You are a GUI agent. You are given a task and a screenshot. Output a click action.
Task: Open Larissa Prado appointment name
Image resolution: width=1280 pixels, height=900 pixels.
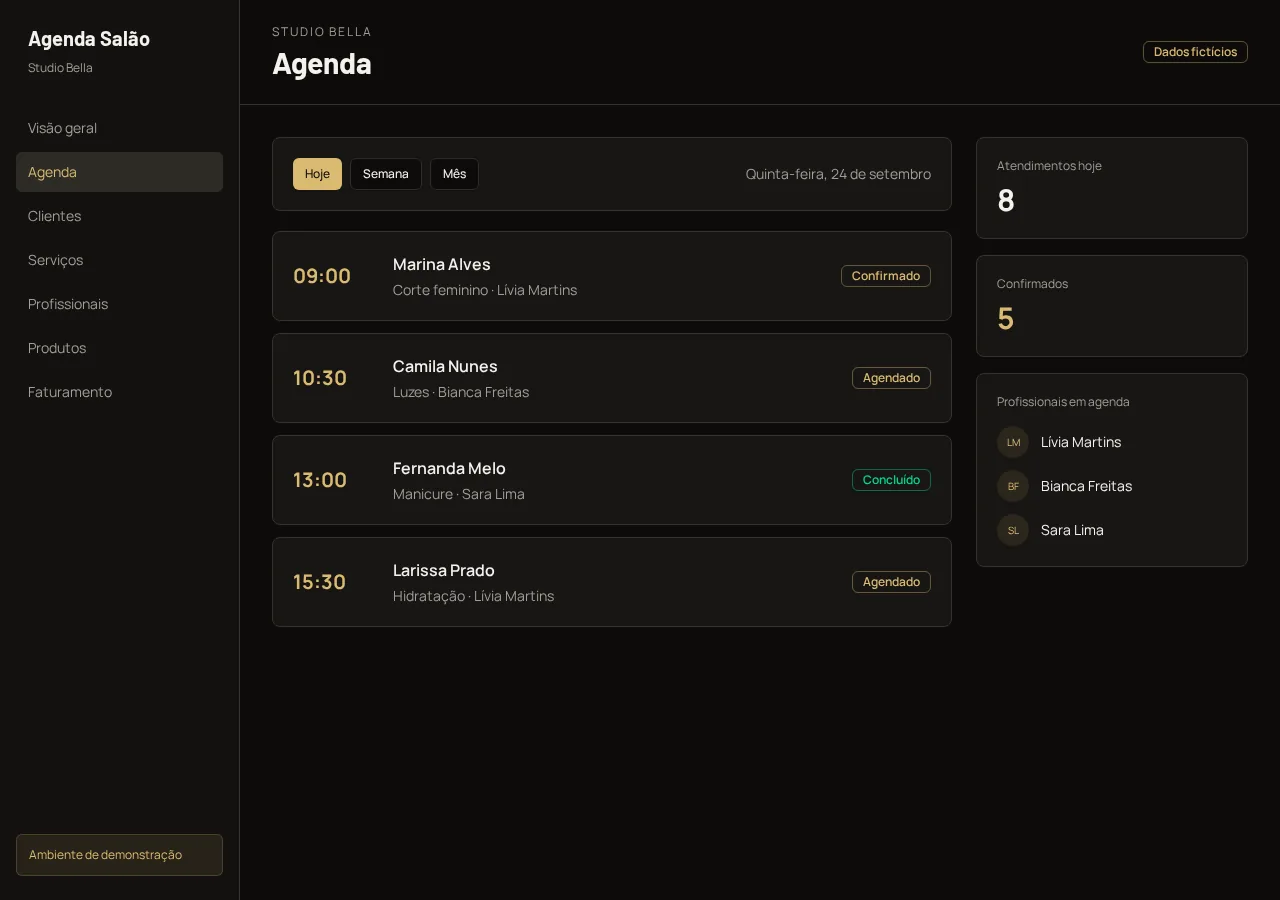coord(444,570)
